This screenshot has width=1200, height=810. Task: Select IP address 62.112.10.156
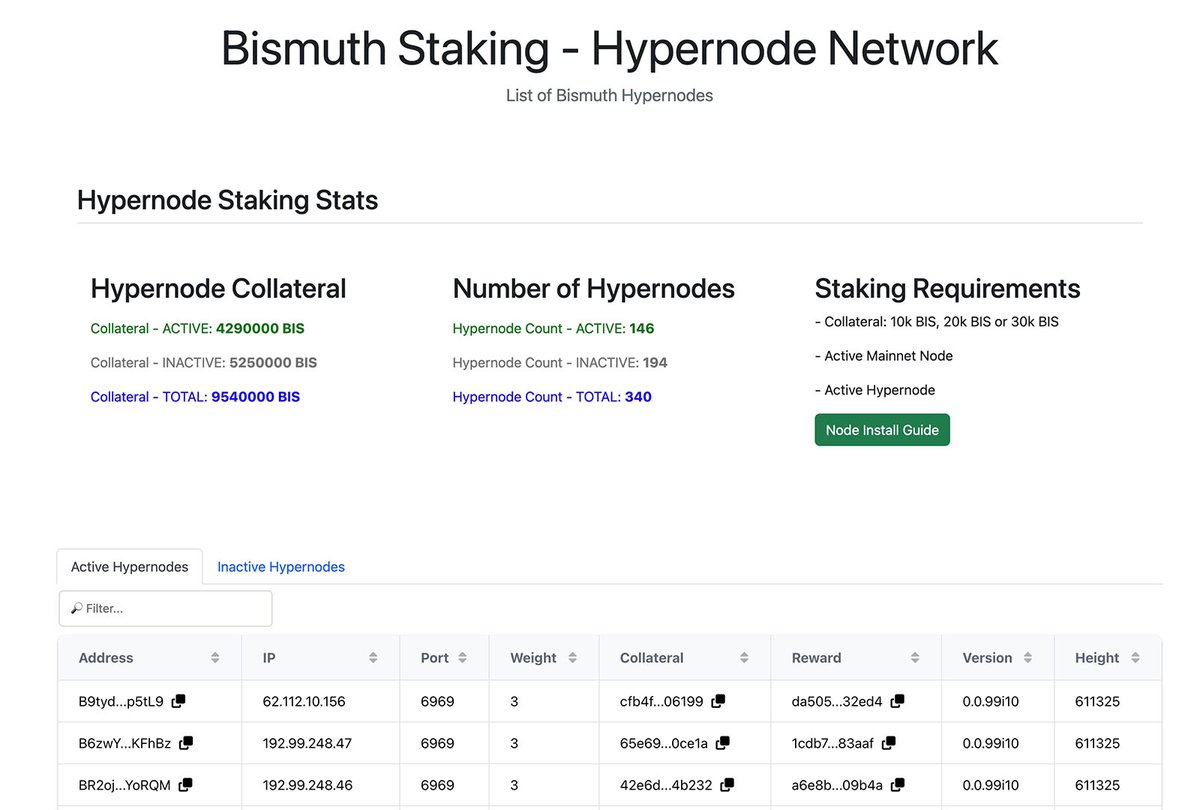[x=304, y=702]
